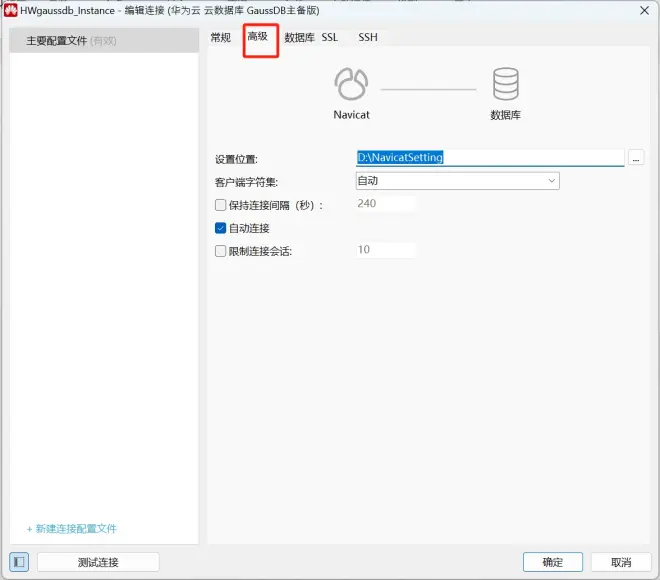Toggle the sidebar panel icon button
The image size is (660, 580).
pyautogui.click(x=19, y=562)
